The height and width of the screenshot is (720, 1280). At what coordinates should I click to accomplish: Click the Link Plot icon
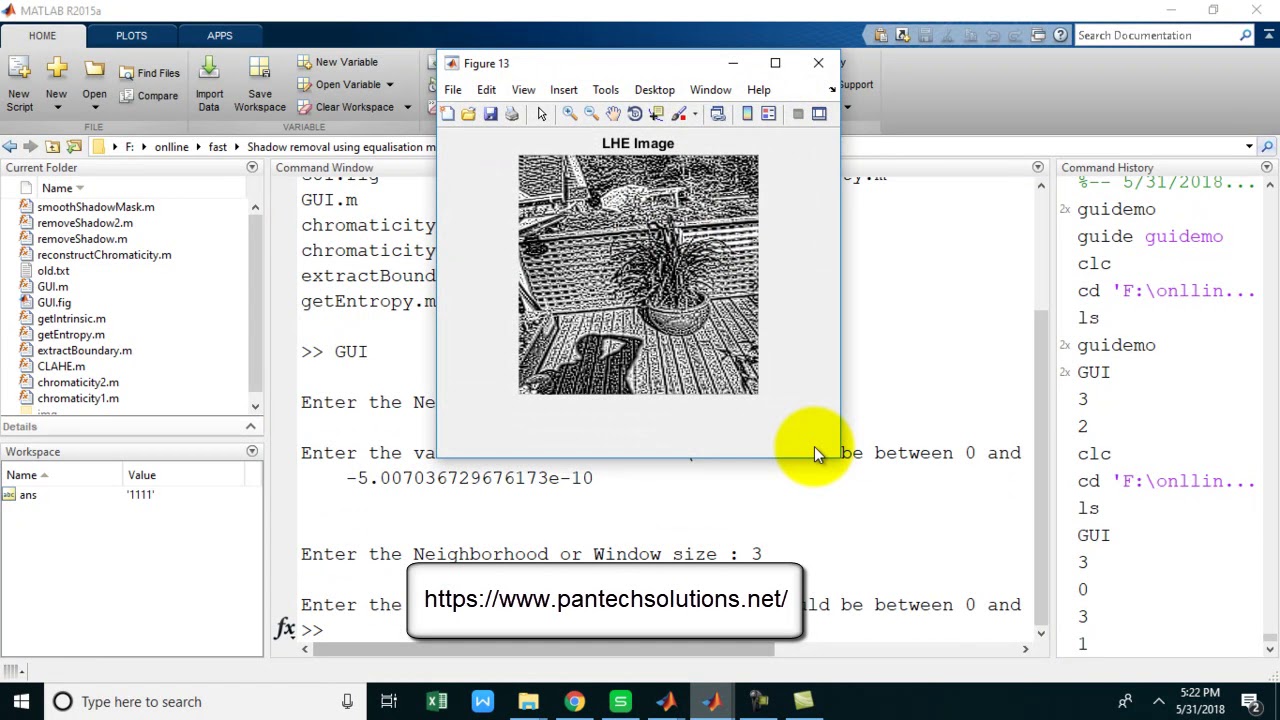click(718, 114)
